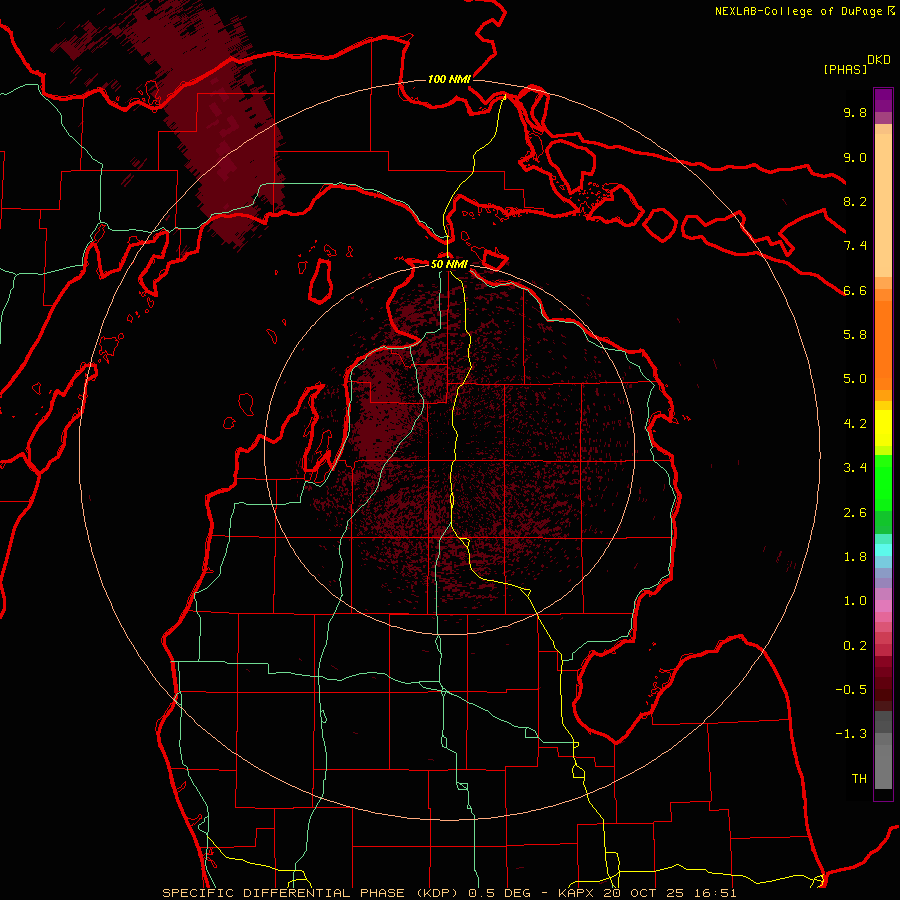Screen dimensions: 900x900
Task: Click the 0.2 scale value
Action: coord(855,646)
